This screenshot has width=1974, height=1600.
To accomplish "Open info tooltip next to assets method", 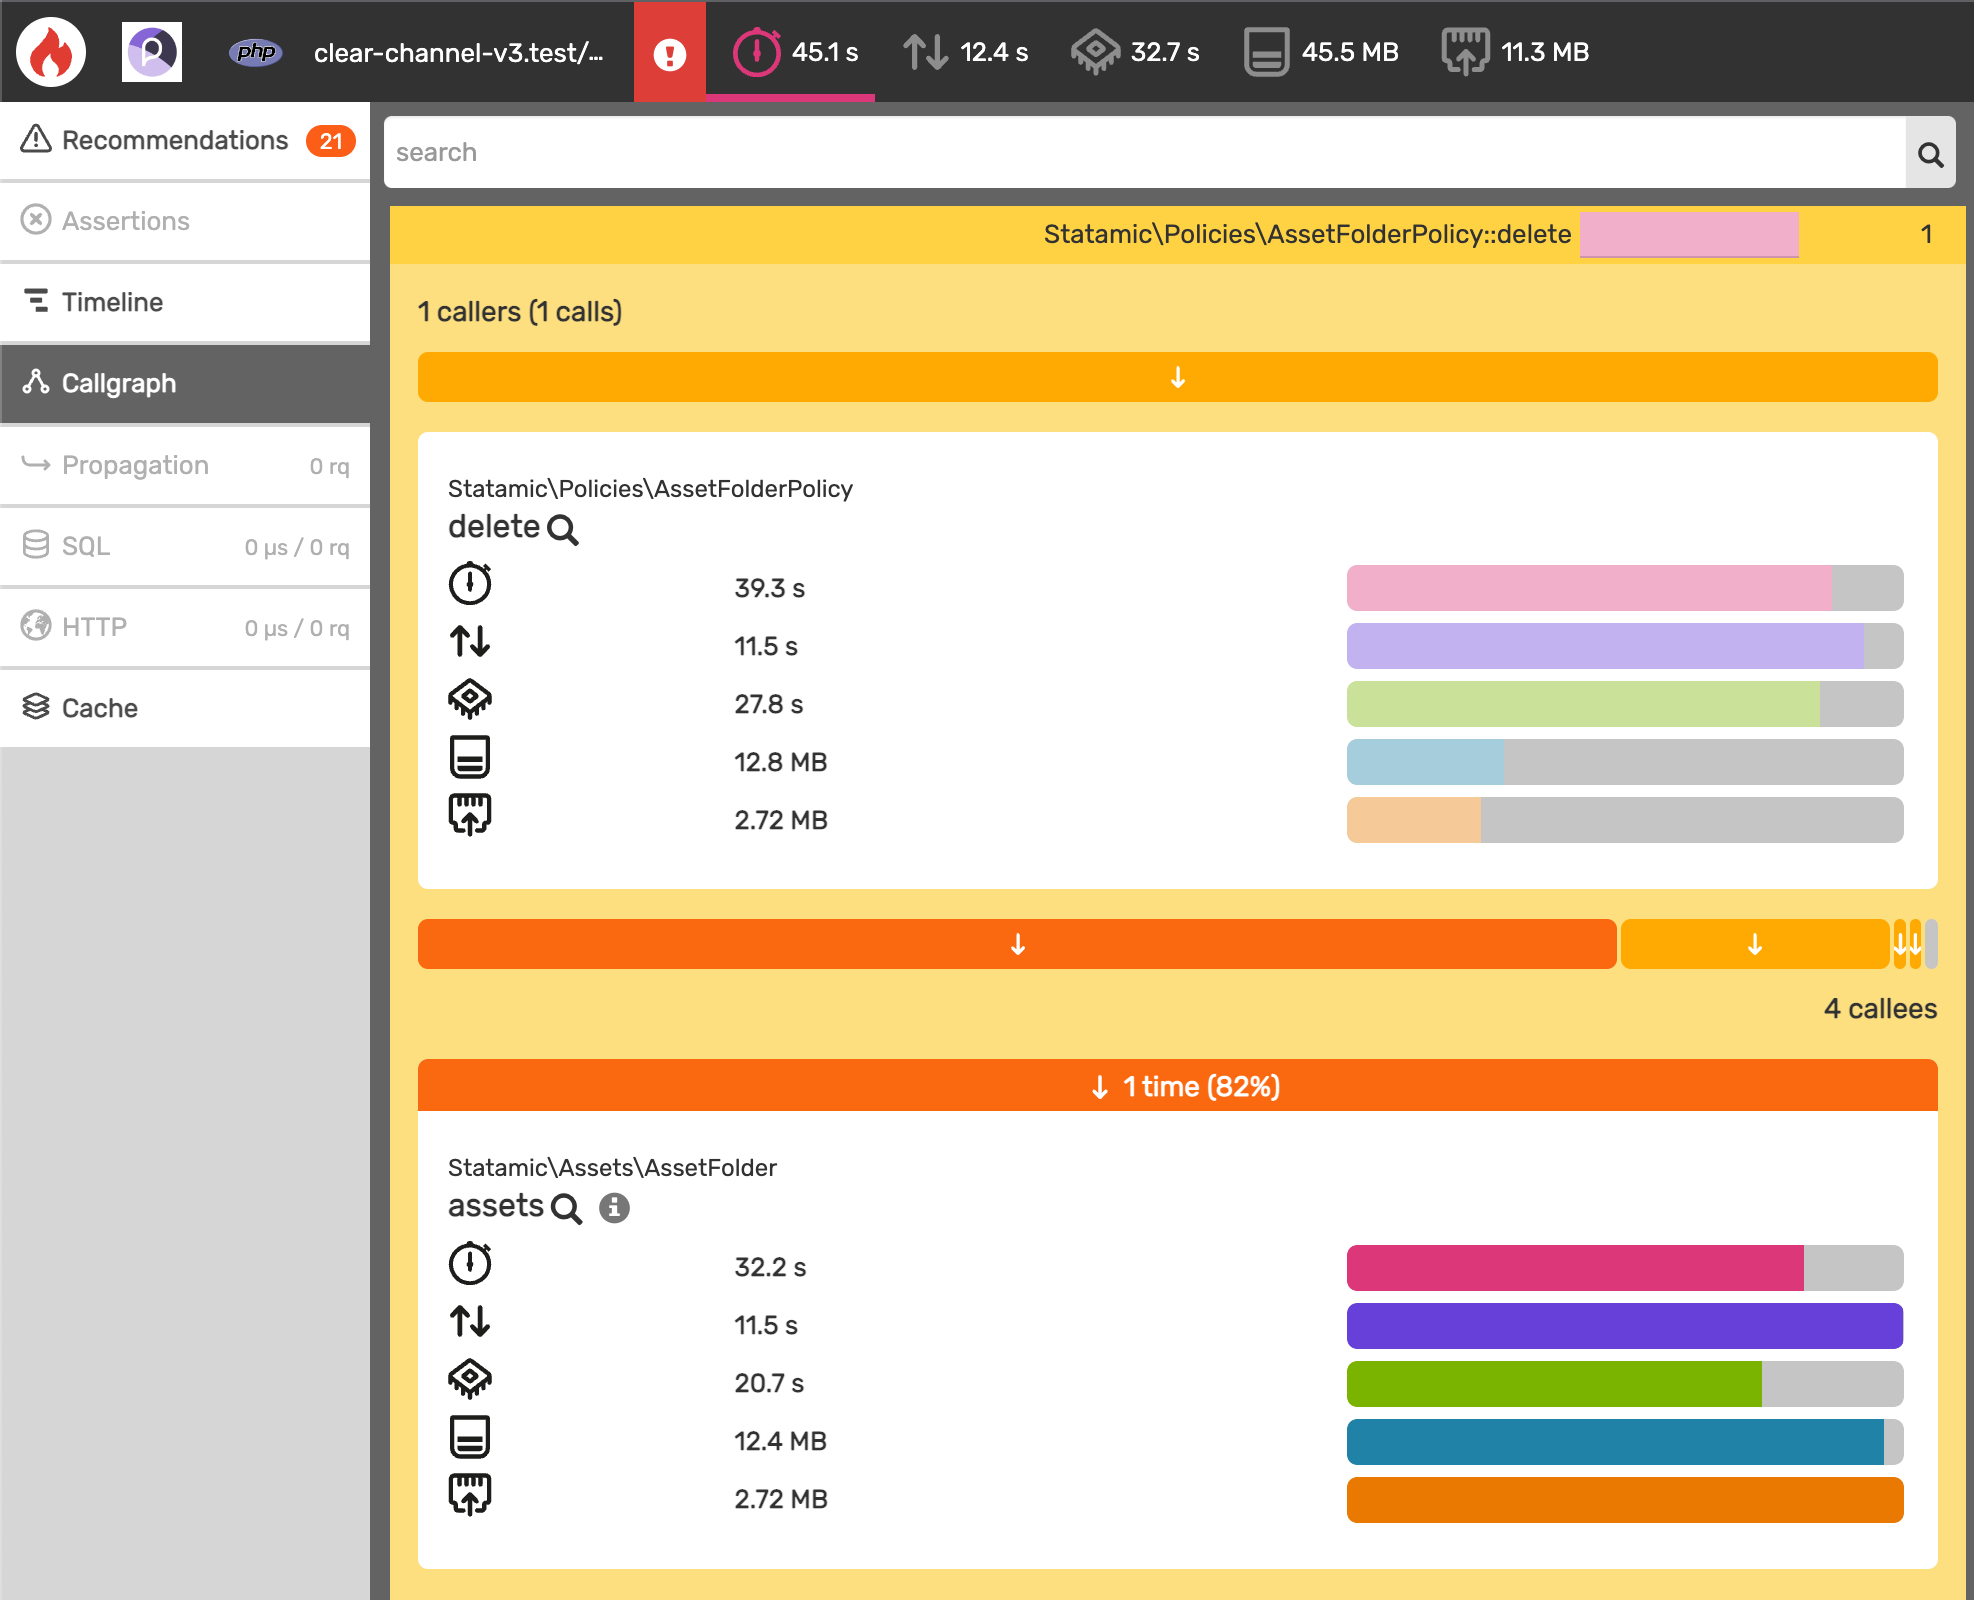I will 614,1208.
